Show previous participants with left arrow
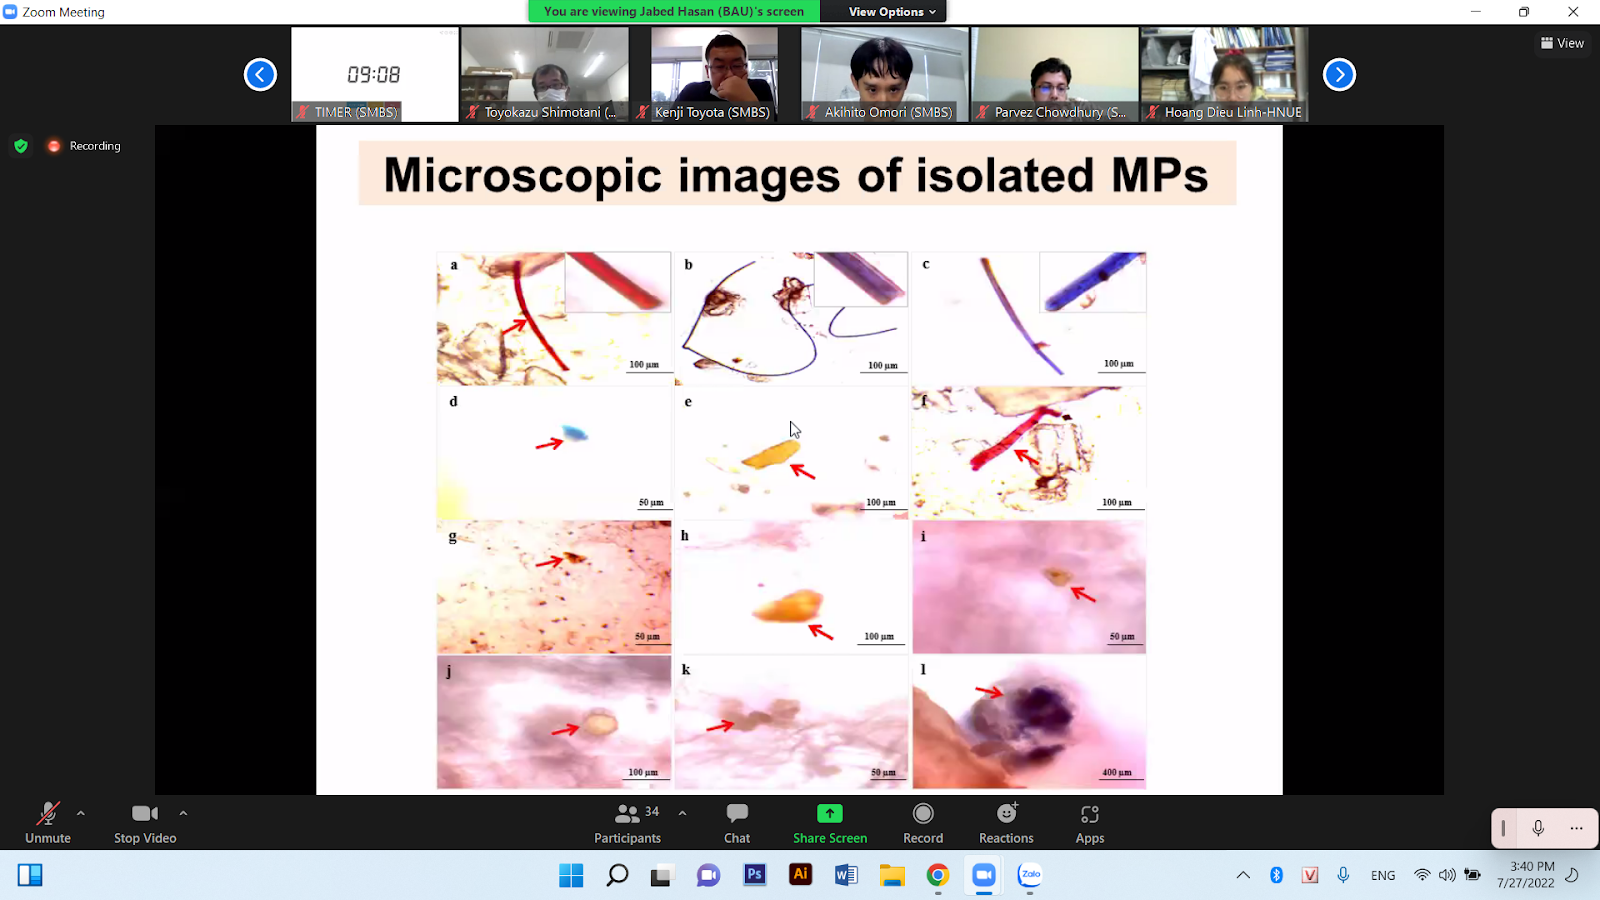Image resolution: width=1600 pixels, height=900 pixels. (x=260, y=75)
